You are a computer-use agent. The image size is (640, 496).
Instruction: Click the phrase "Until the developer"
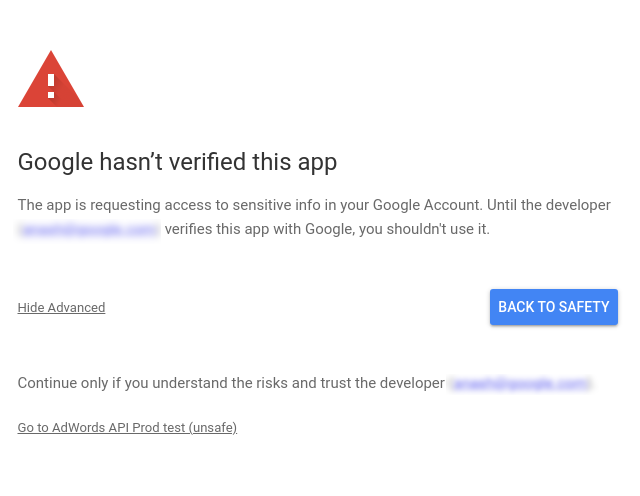pyautogui.click(x=549, y=205)
